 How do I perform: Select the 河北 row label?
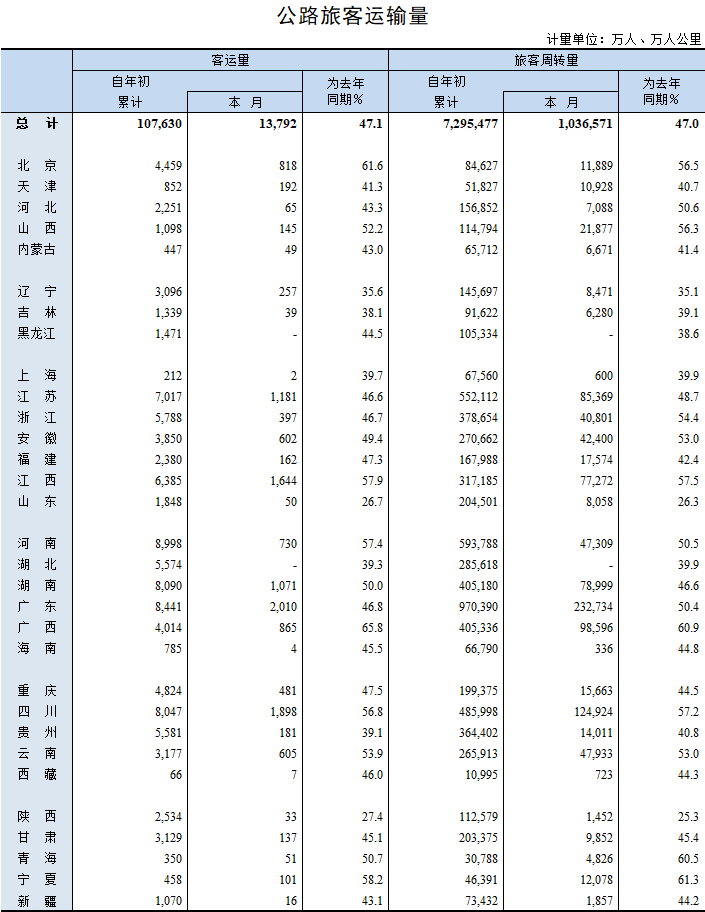[x=37, y=207]
